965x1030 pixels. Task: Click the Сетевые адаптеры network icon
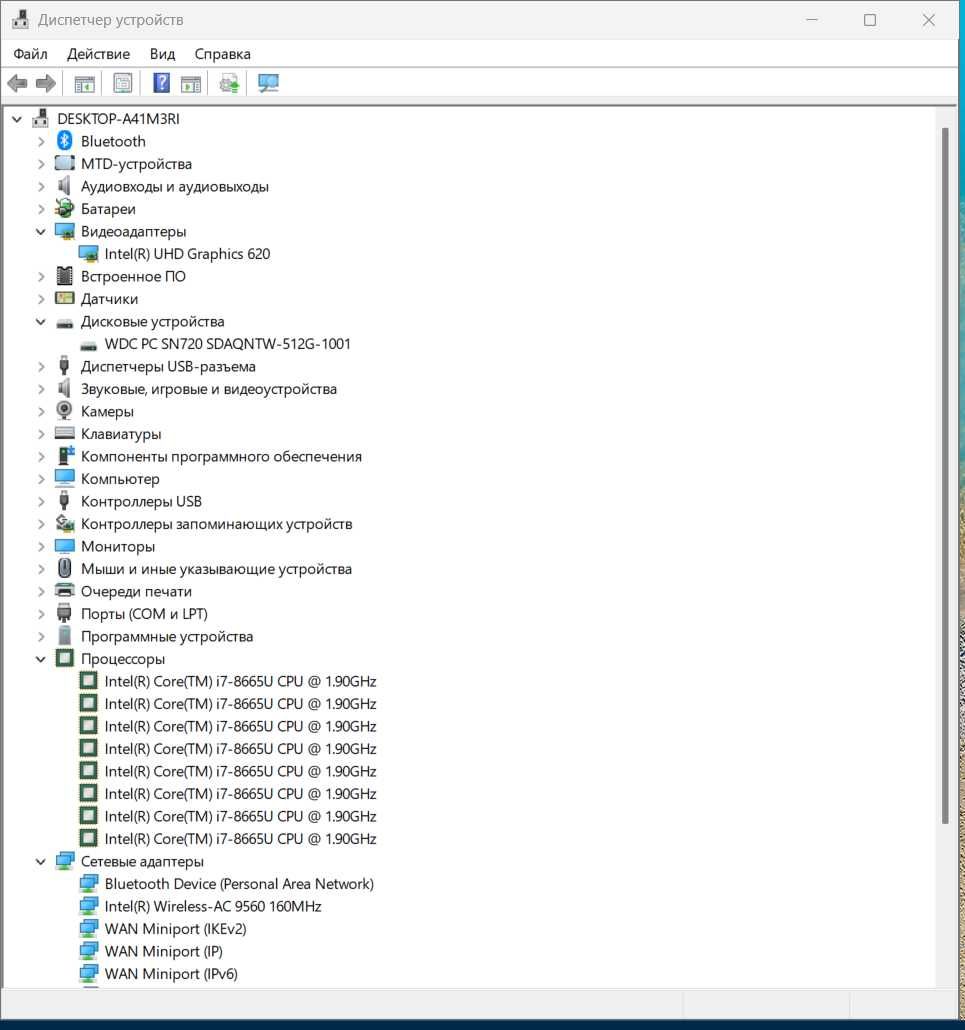[64, 861]
